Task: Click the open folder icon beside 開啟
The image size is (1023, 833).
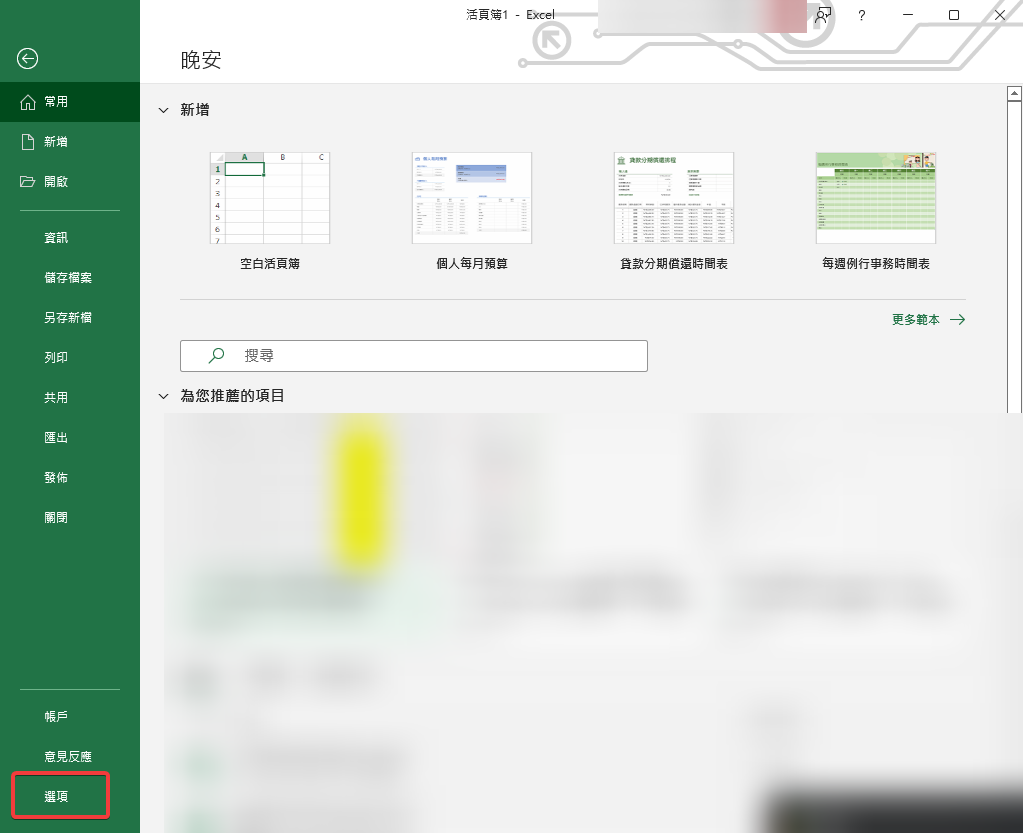Action: pos(27,181)
